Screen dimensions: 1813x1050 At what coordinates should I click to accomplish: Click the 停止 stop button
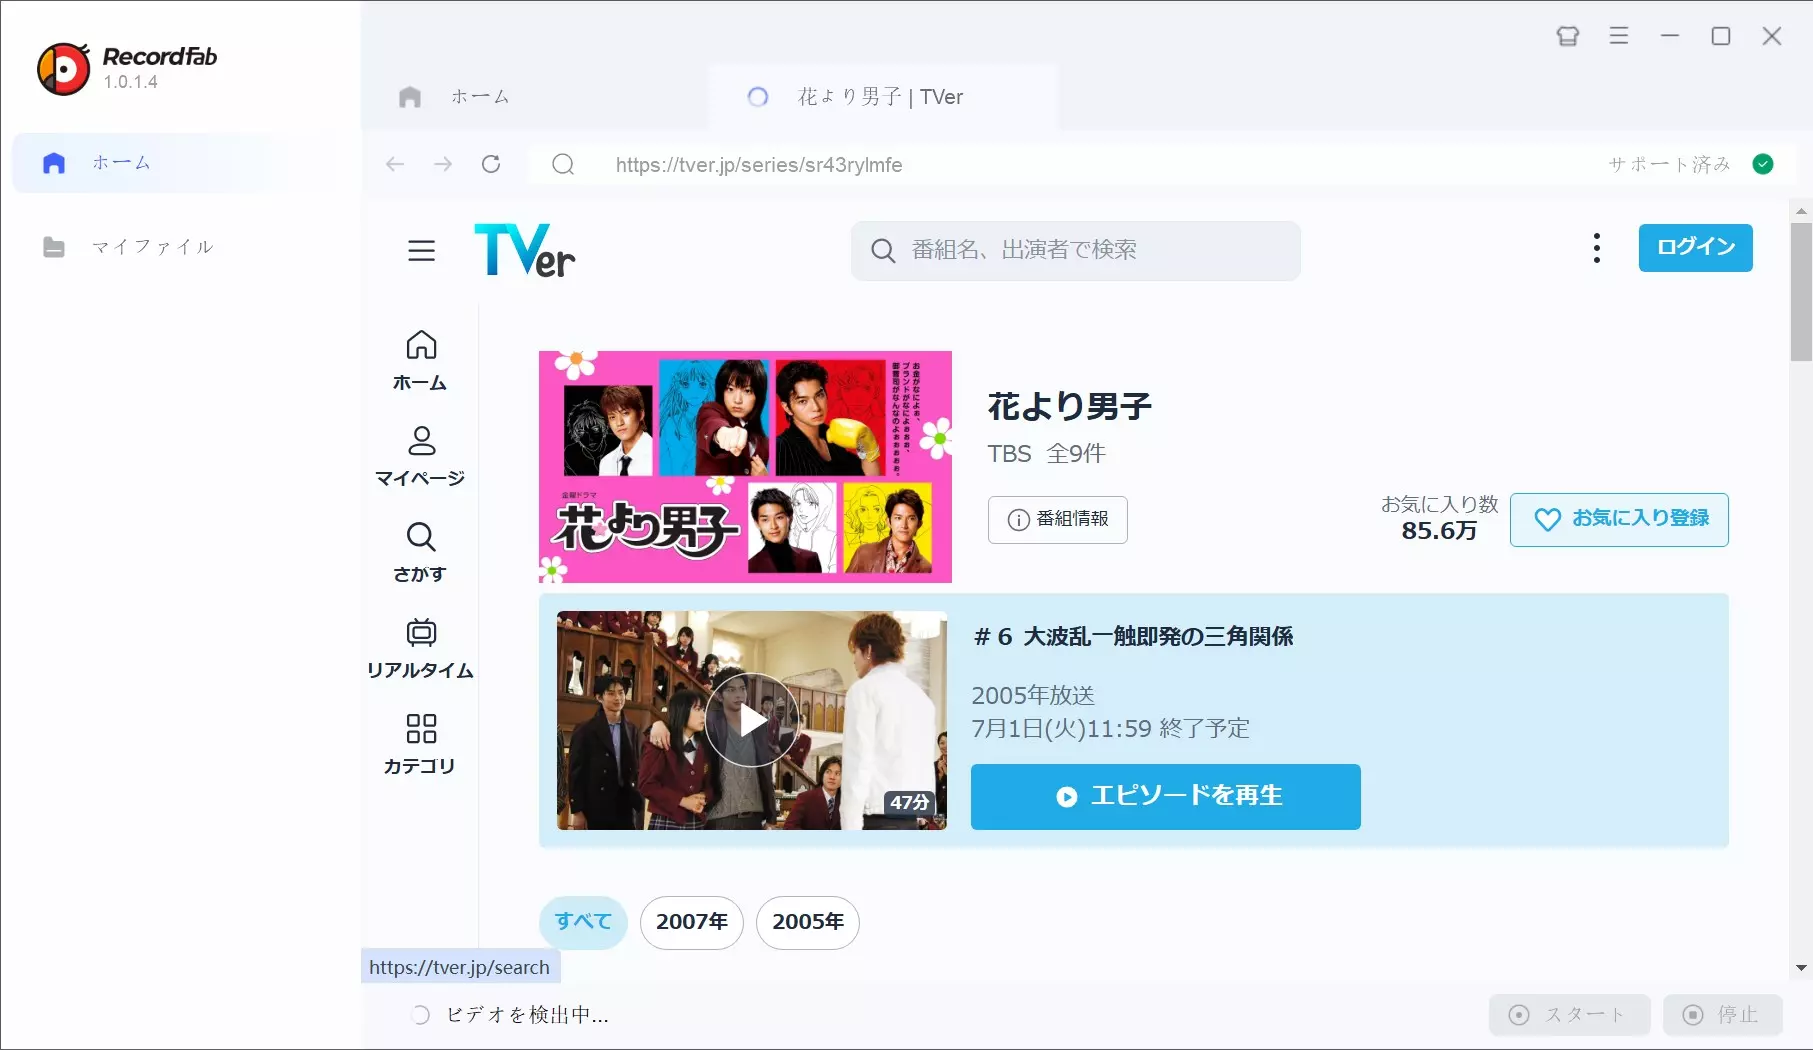pos(1723,1015)
